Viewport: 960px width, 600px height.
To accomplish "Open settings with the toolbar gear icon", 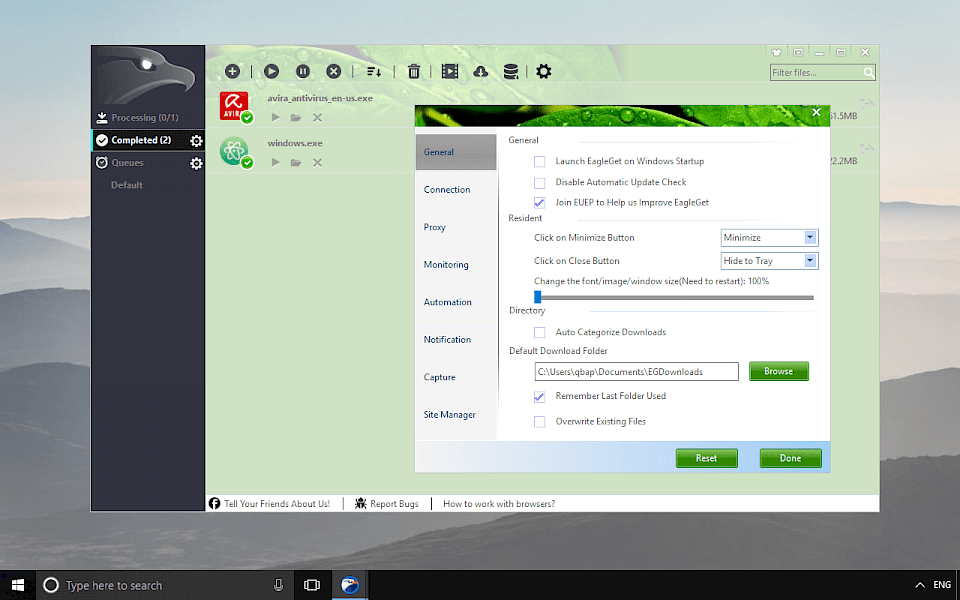I will pyautogui.click(x=544, y=72).
